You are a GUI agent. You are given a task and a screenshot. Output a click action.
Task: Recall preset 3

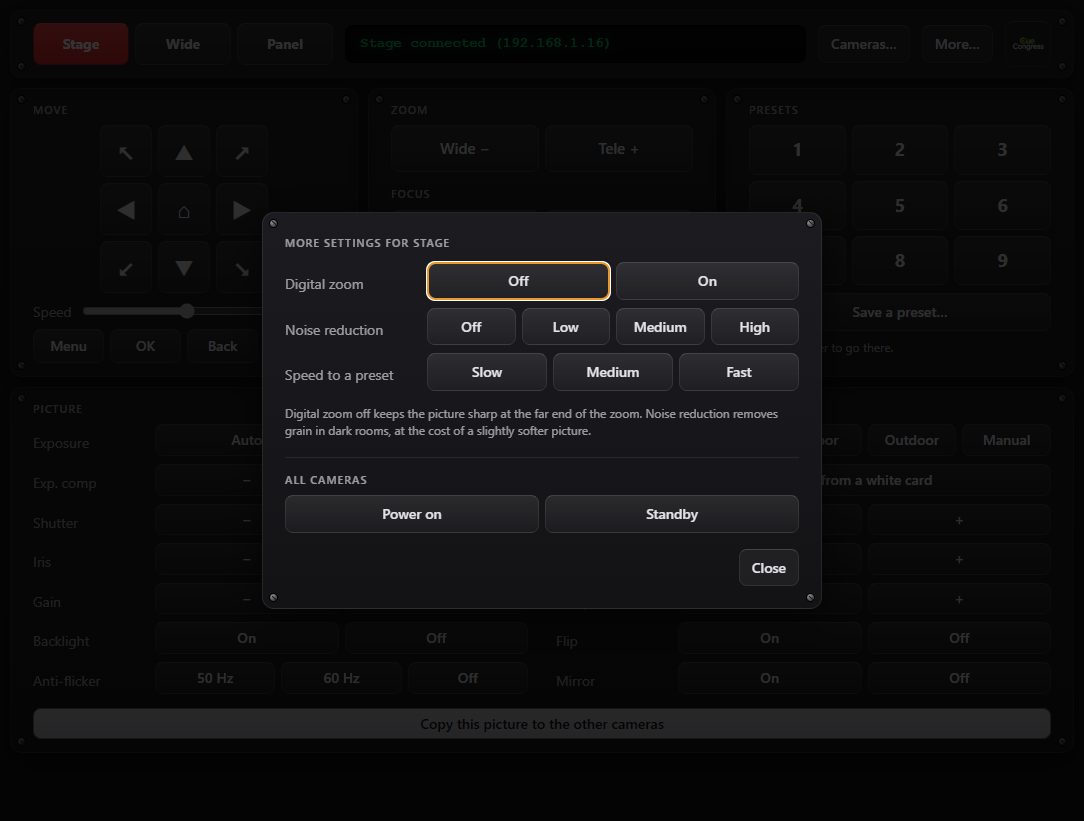tap(1002, 150)
